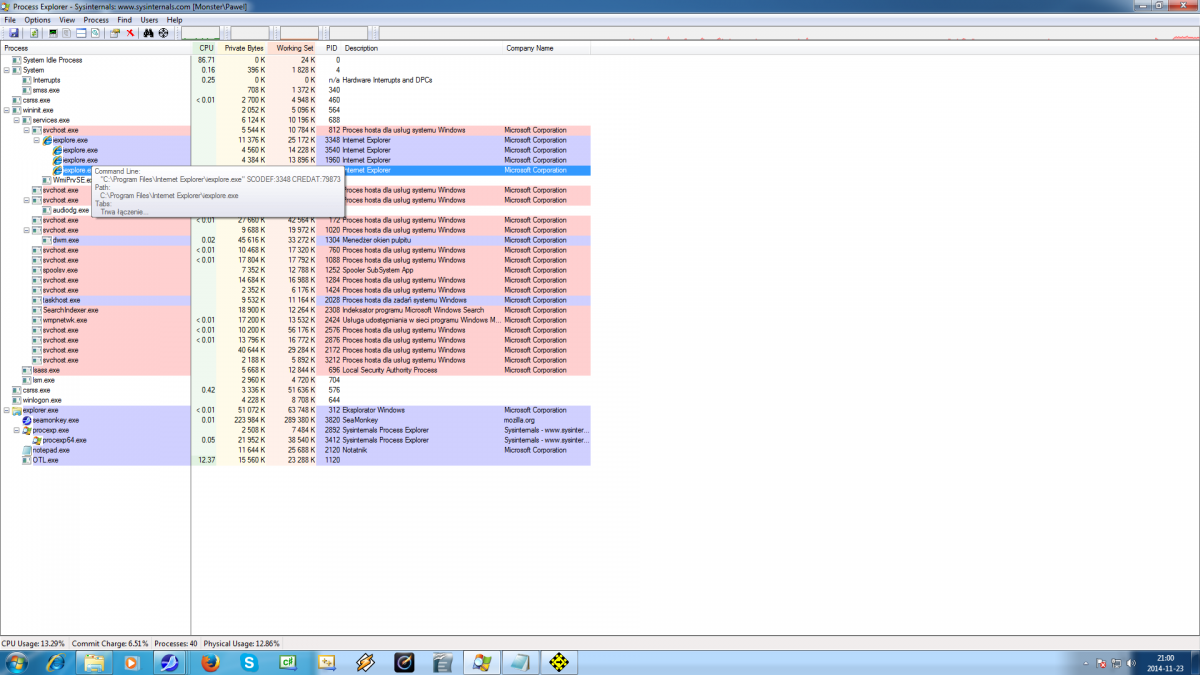Image resolution: width=1200 pixels, height=675 pixels.
Task: Click the Internet Explorer taskbar icon
Action: (x=56, y=662)
